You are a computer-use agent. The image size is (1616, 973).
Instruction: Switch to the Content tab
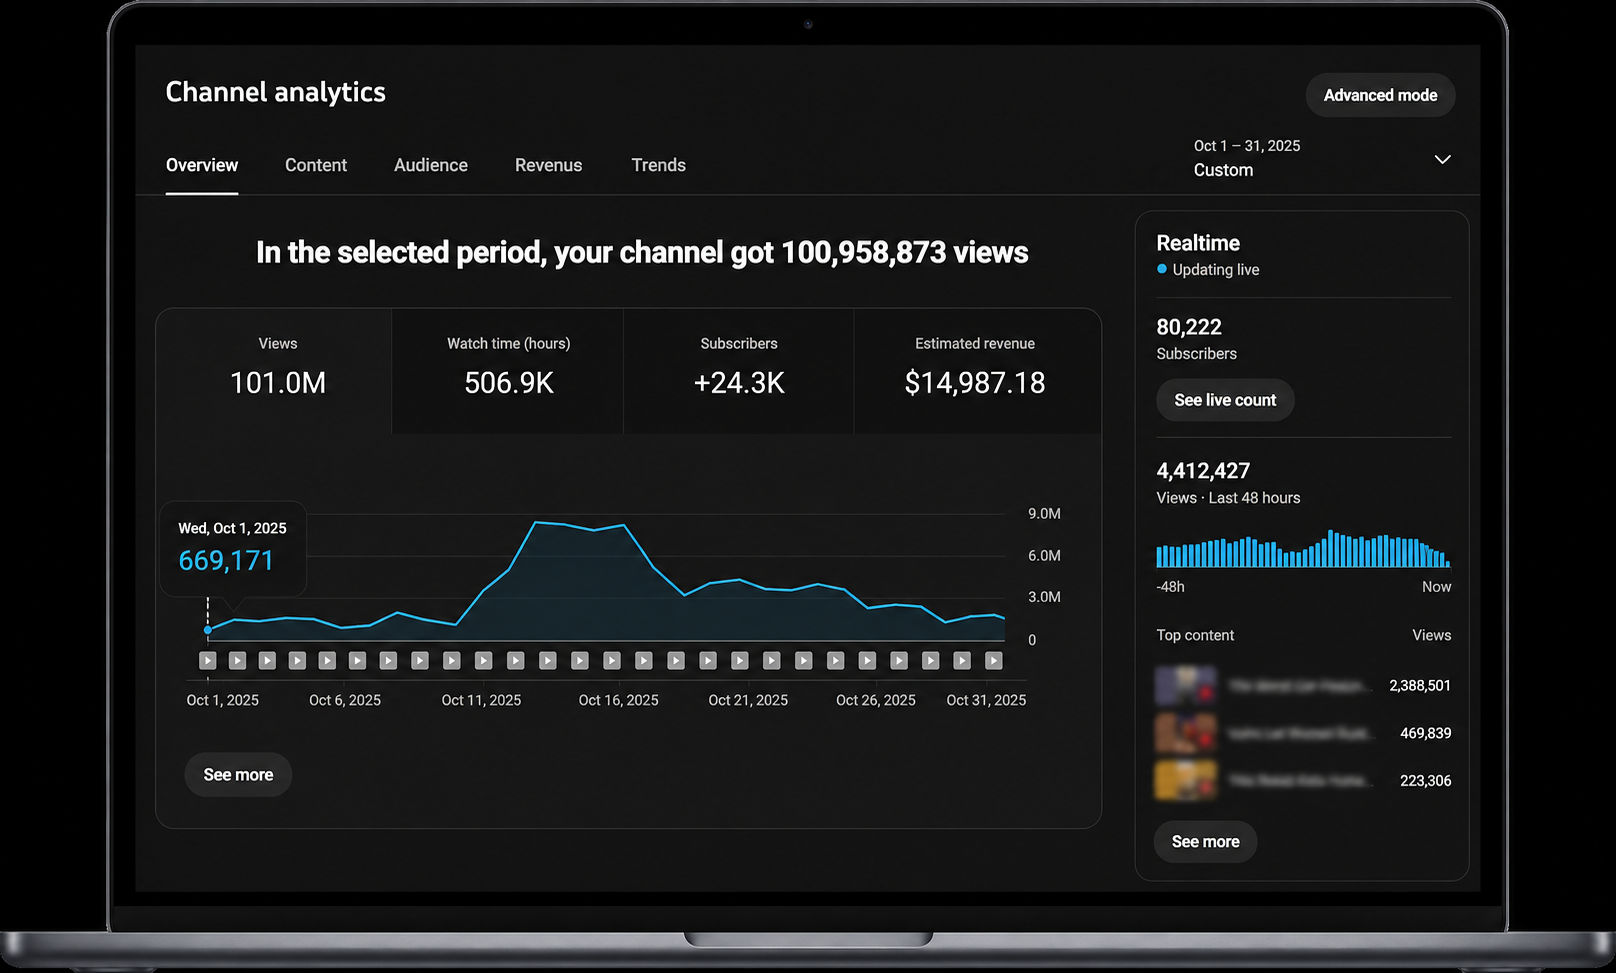tap(316, 165)
